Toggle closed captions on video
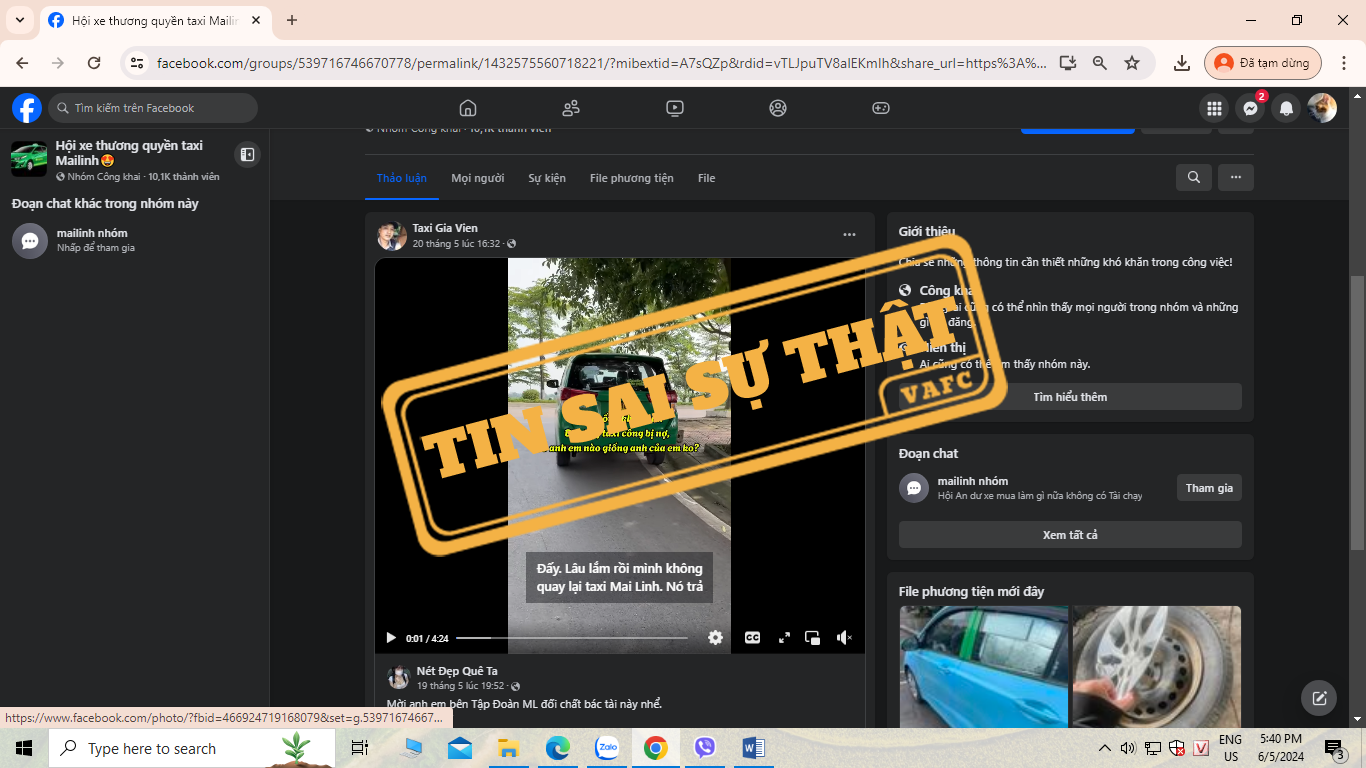 [x=752, y=638]
